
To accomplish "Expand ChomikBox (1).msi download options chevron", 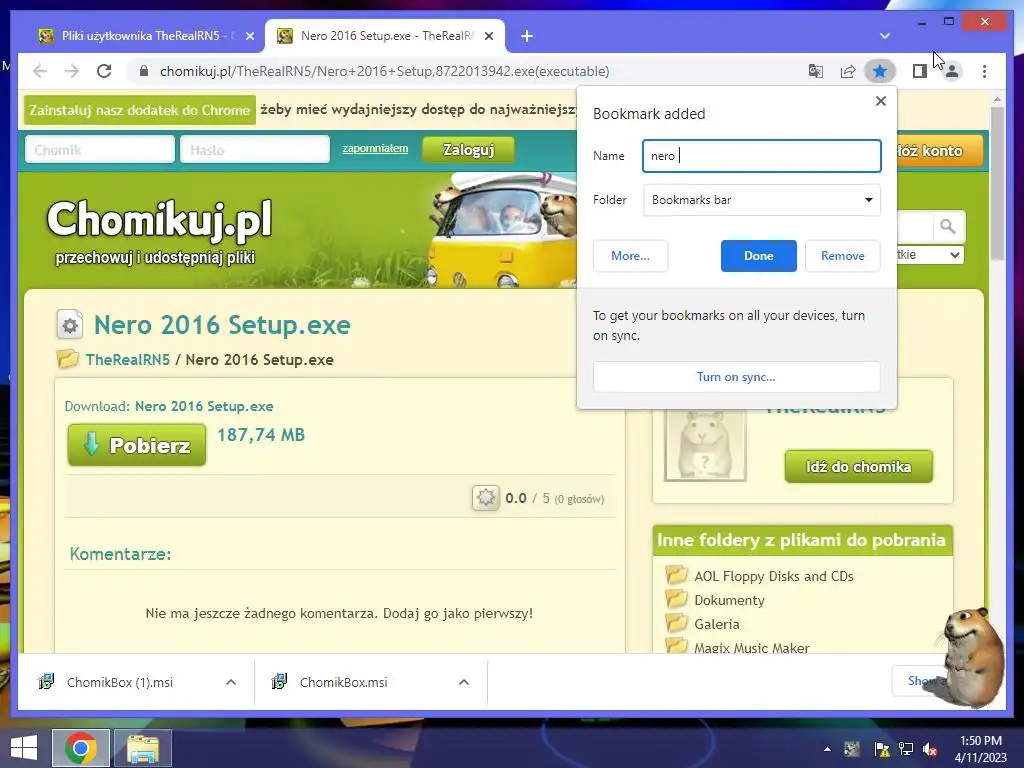I will click(231, 682).
